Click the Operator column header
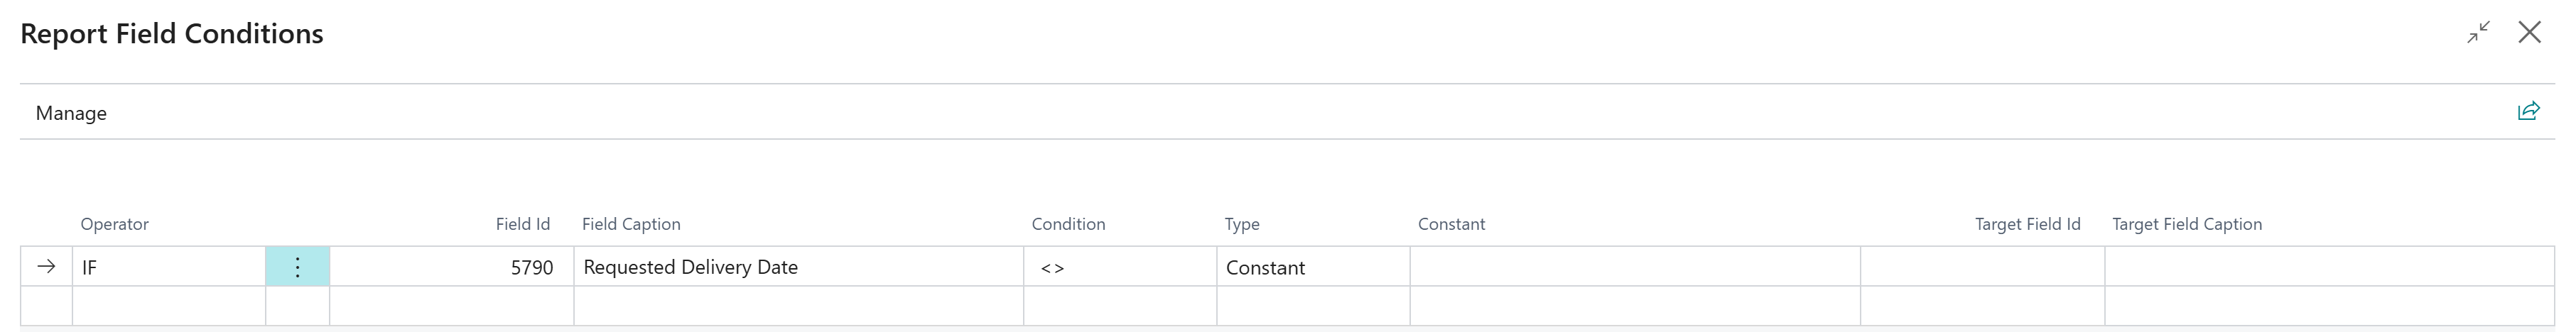 [x=115, y=224]
